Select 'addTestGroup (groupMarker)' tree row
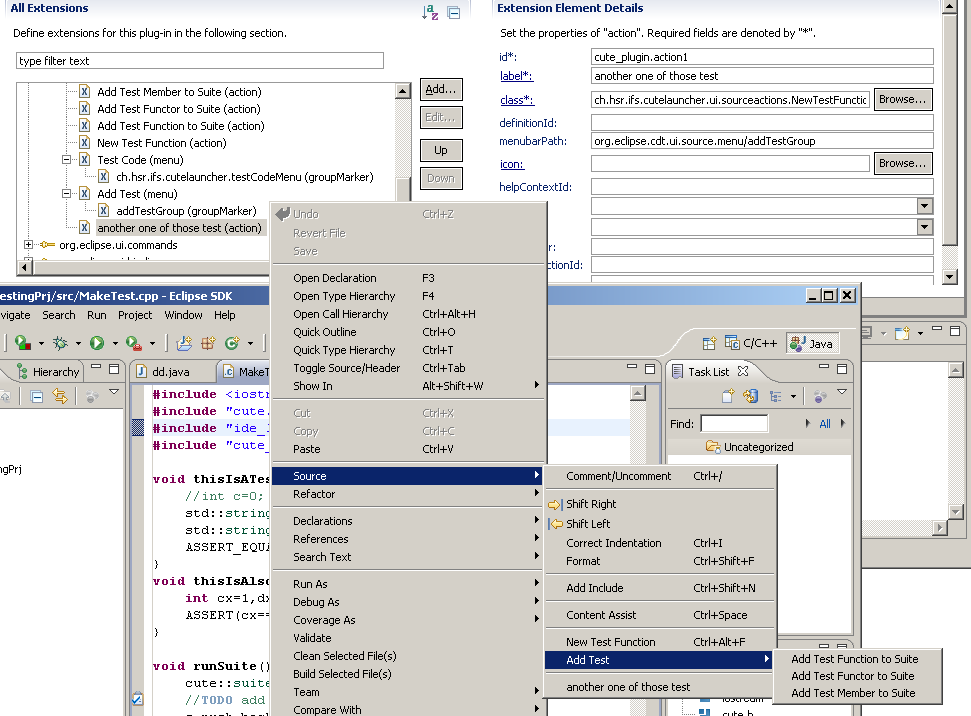 (x=186, y=211)
